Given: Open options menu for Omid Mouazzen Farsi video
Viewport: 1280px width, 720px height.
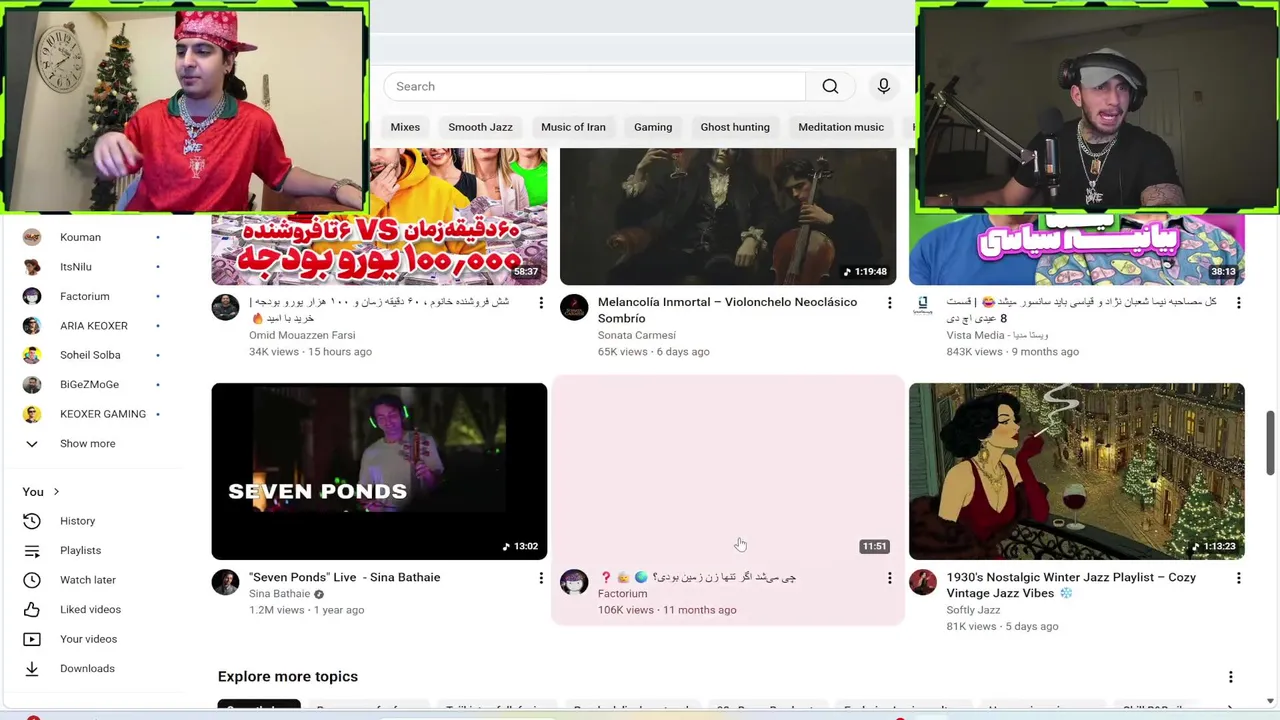Looking at the screenshot, I should [x=541, y=302].
